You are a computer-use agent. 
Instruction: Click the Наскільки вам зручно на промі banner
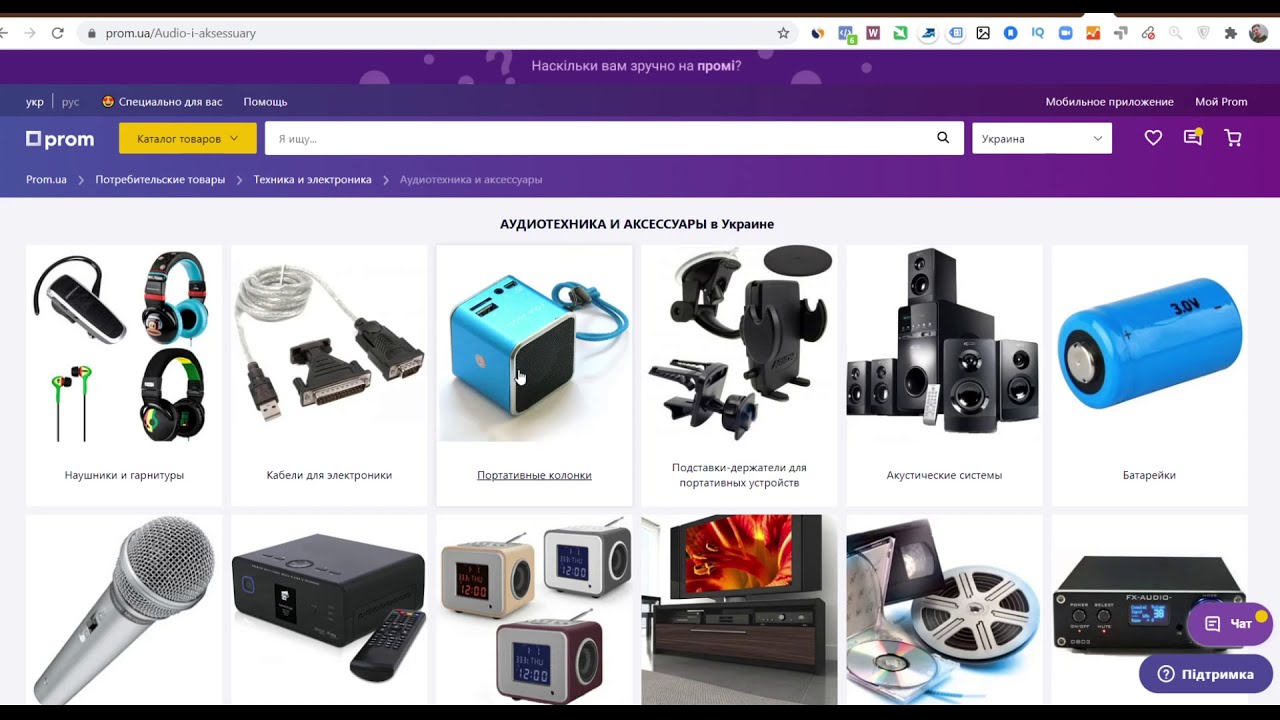coord(636,66)
